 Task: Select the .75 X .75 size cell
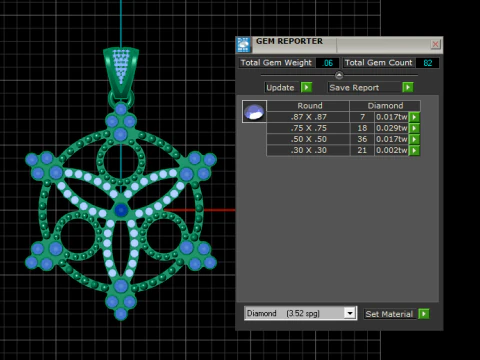tap(308, 128)
